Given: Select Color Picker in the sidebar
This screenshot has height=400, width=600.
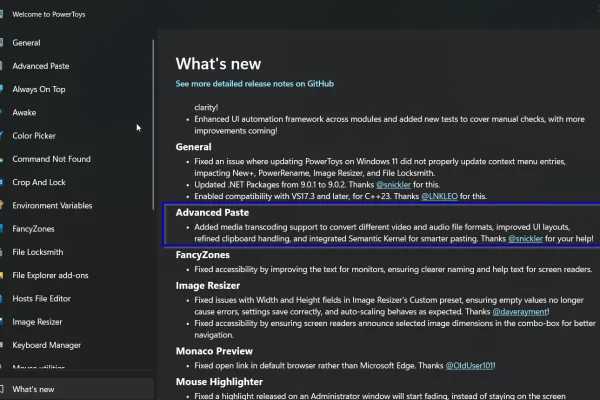Looking at the screenshot, I should coord(34,136).
